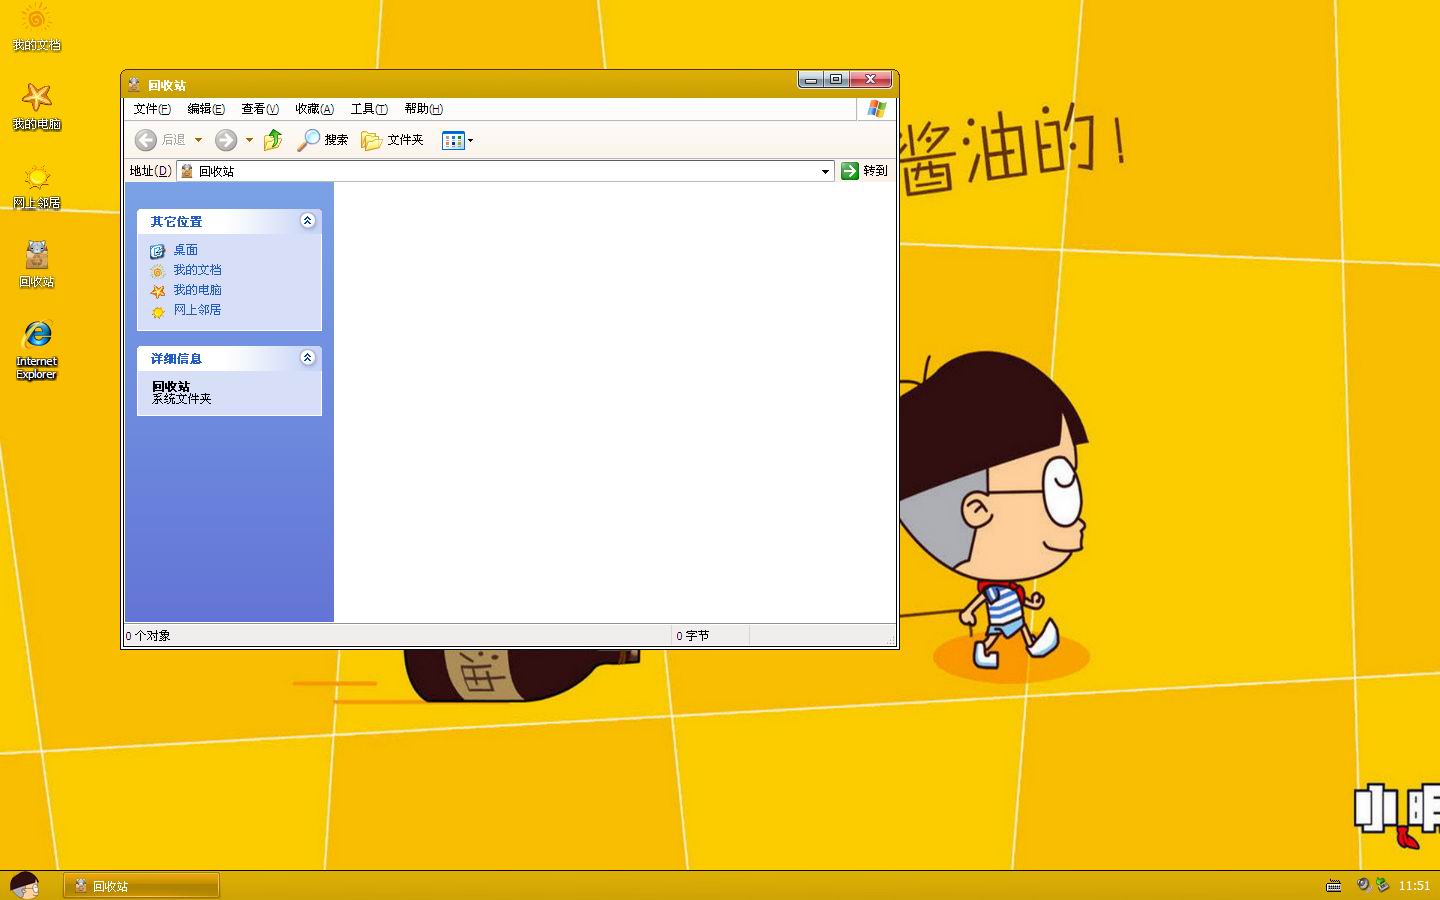Collapse the 详细信息 panel
1440x900 pixels.
point(307,358)
